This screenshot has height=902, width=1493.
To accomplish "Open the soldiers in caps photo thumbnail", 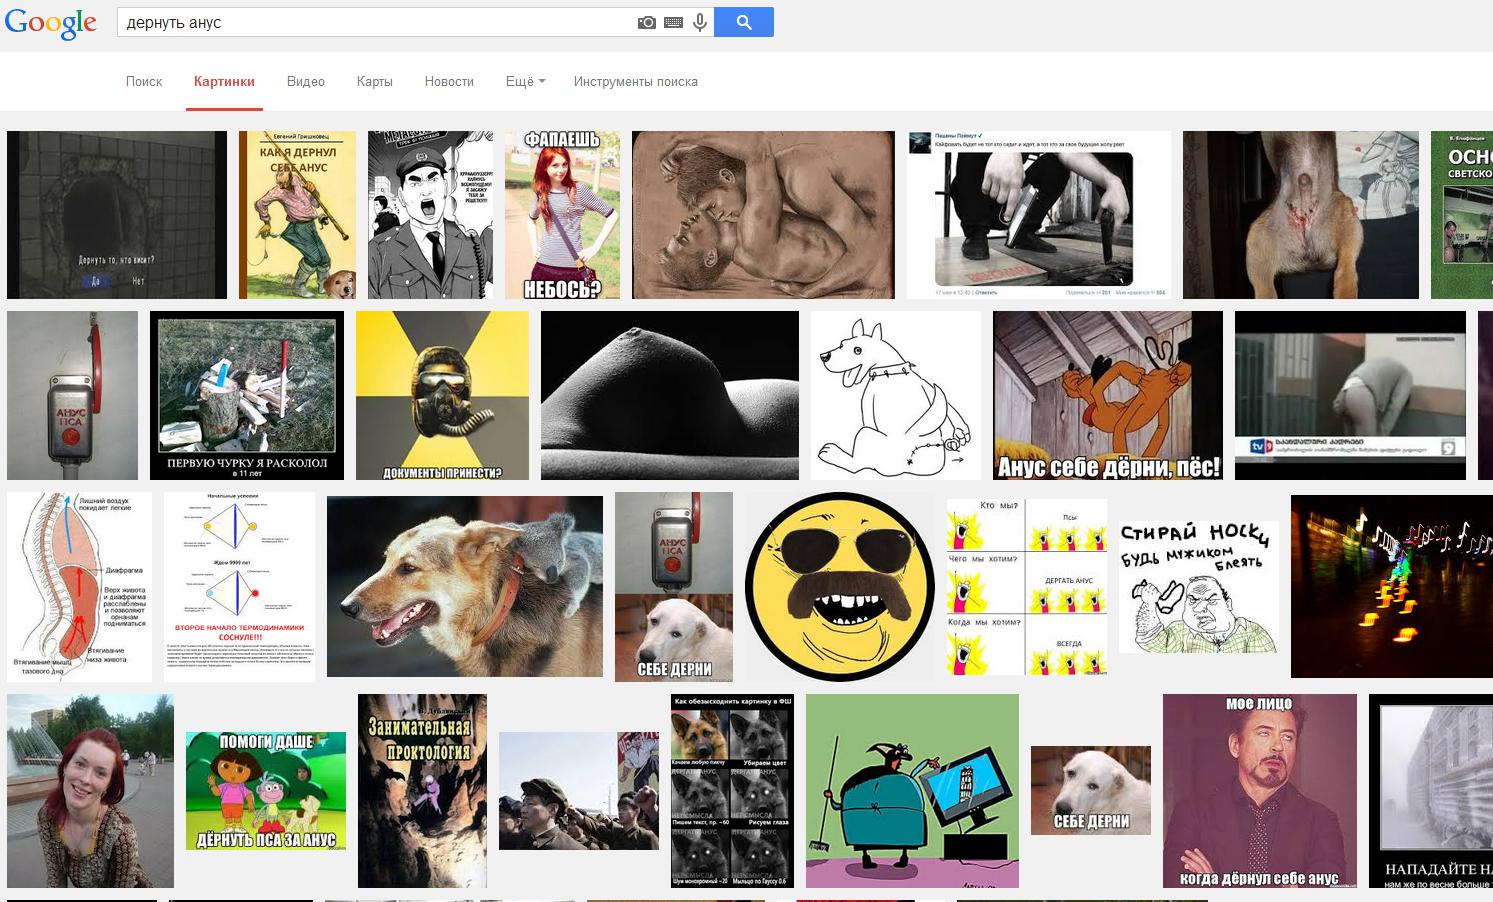I will pos(579,791).
